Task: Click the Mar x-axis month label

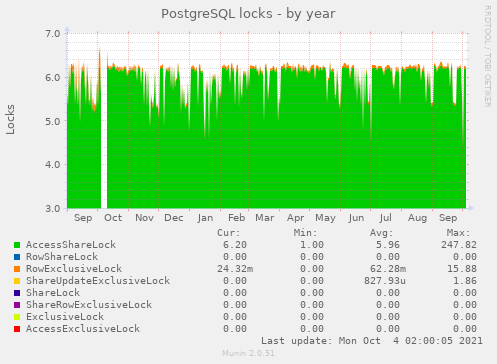Action: (x=265, y=218)
